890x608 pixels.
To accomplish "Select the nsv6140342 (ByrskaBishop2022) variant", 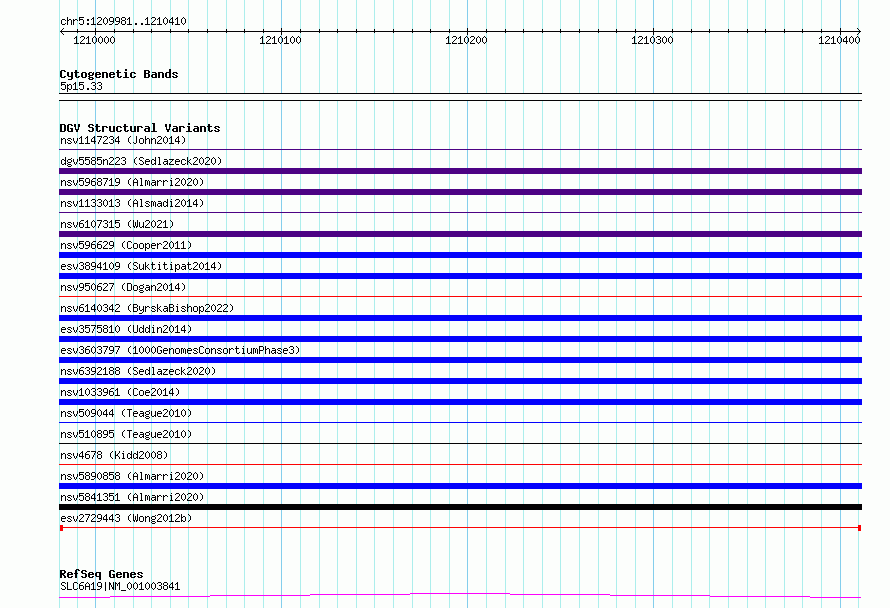I will click(147, 308).
